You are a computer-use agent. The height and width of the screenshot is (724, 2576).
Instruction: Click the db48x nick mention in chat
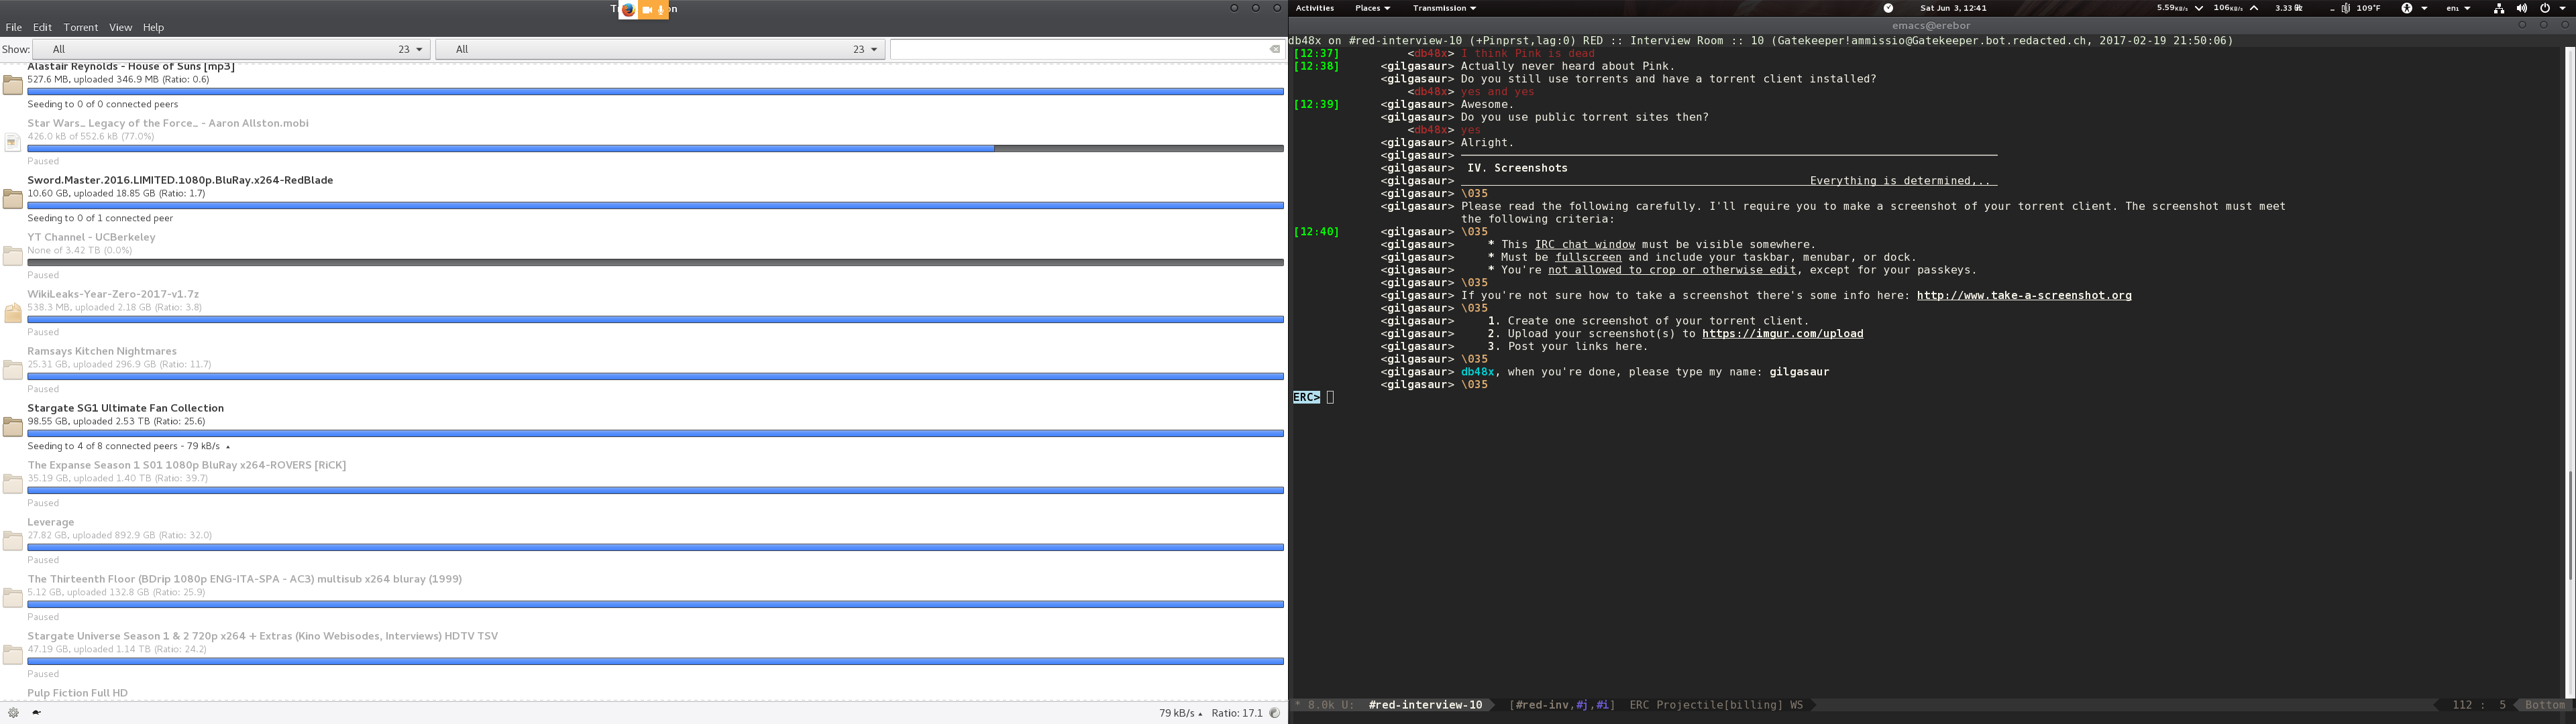tap(1477, 372)
